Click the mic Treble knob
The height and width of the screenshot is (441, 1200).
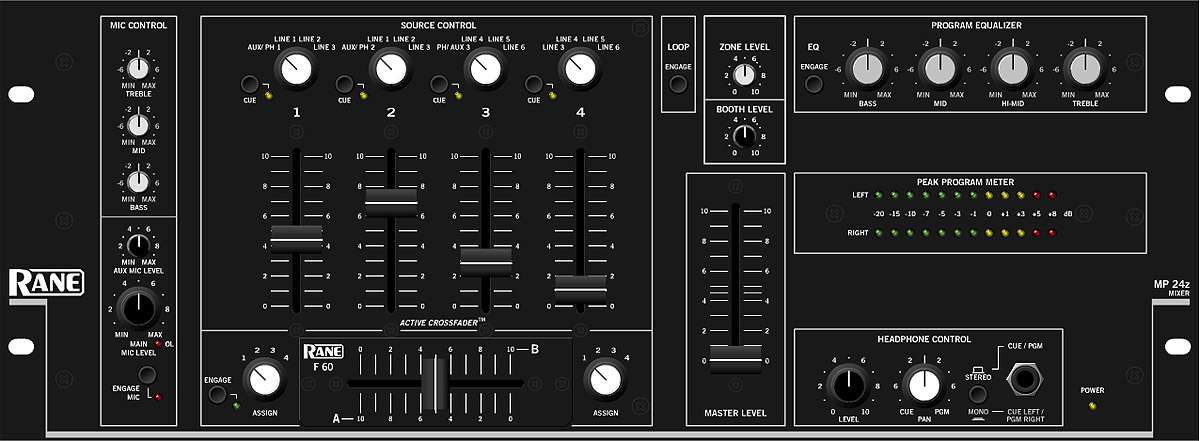tap(139, 68)
